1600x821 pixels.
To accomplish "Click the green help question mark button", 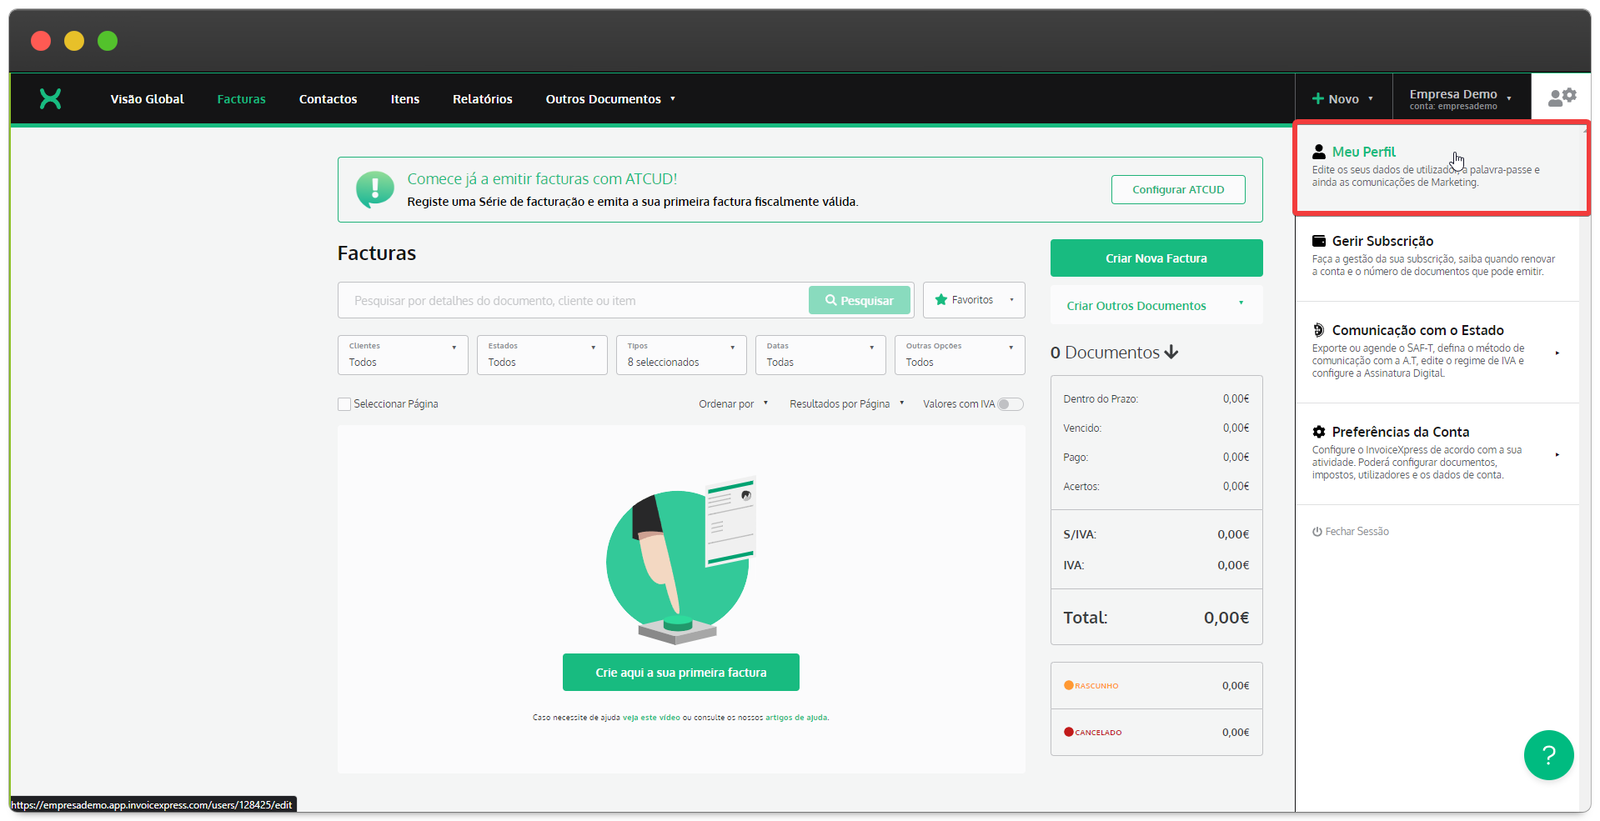I will 1548,755.
